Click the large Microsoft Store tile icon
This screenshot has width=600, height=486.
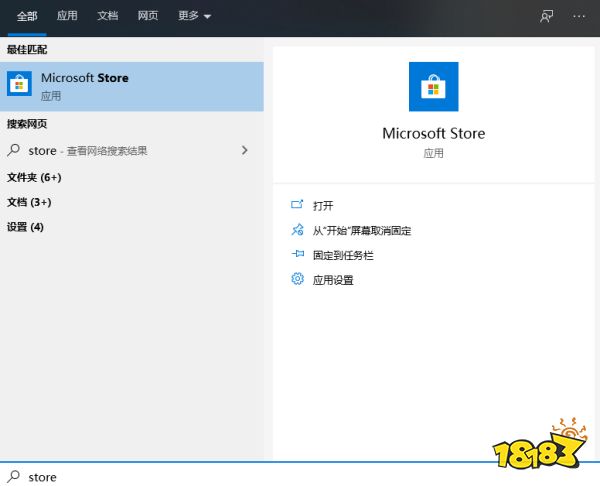tap(434, 86)
